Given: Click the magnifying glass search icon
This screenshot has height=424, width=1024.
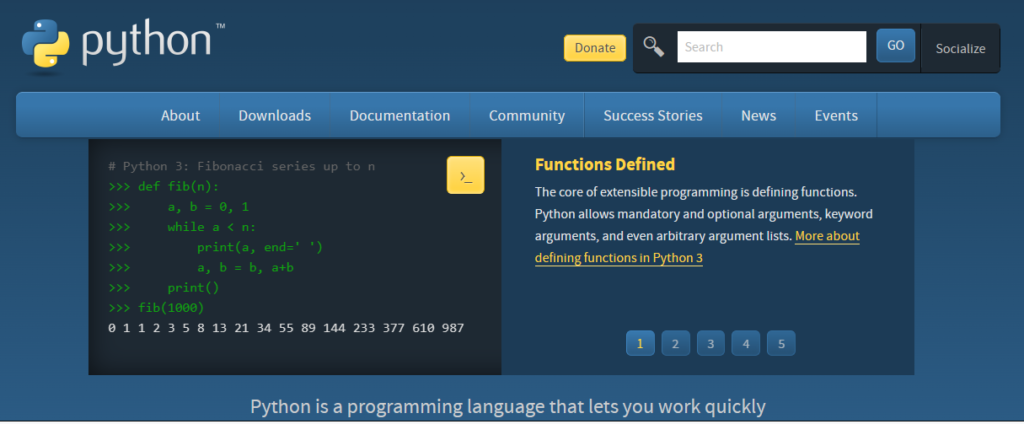Looking at the screenshot, I should coord(653,46).
